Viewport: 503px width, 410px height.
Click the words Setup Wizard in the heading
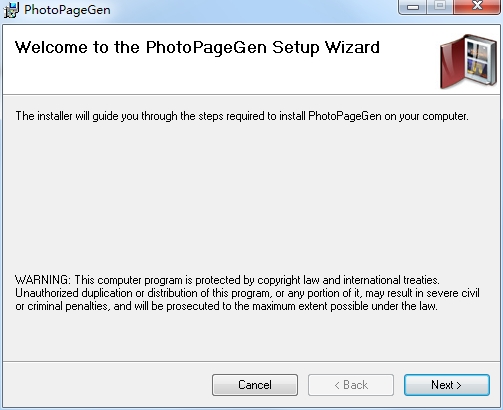click(326, 48)
